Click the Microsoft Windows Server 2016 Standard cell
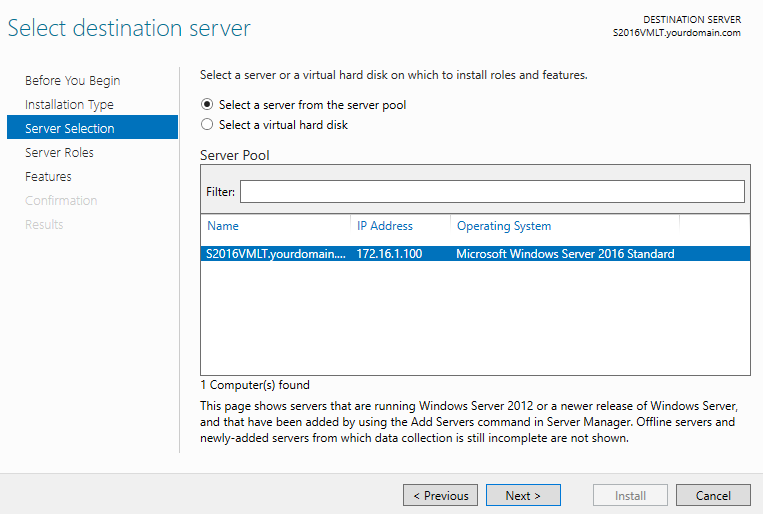 (565, 254)
